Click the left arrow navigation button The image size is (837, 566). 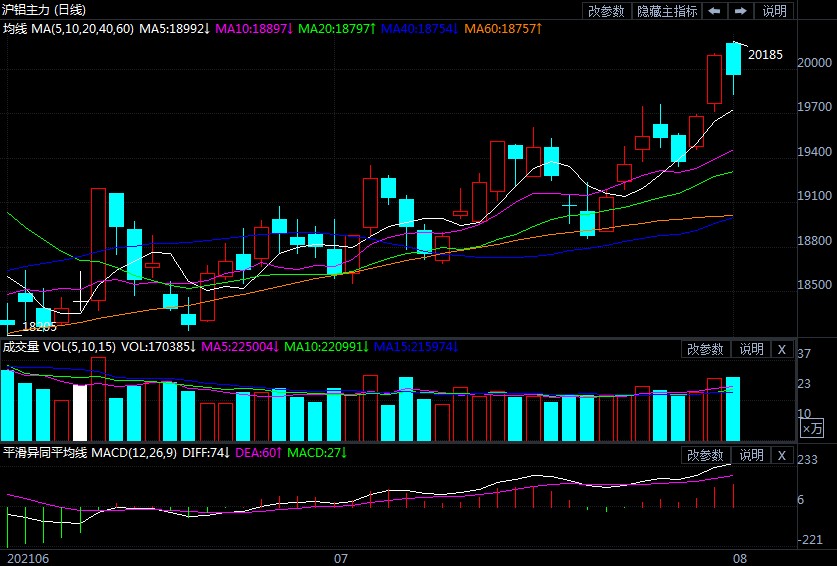pos(714,11)
